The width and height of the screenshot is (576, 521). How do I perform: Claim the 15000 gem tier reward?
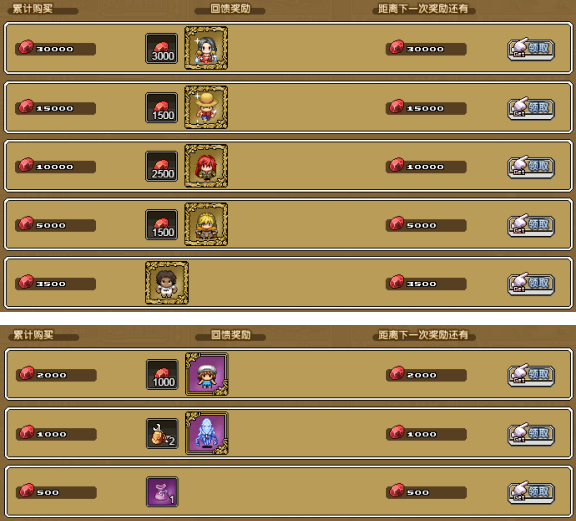click(x=531, y=109)
